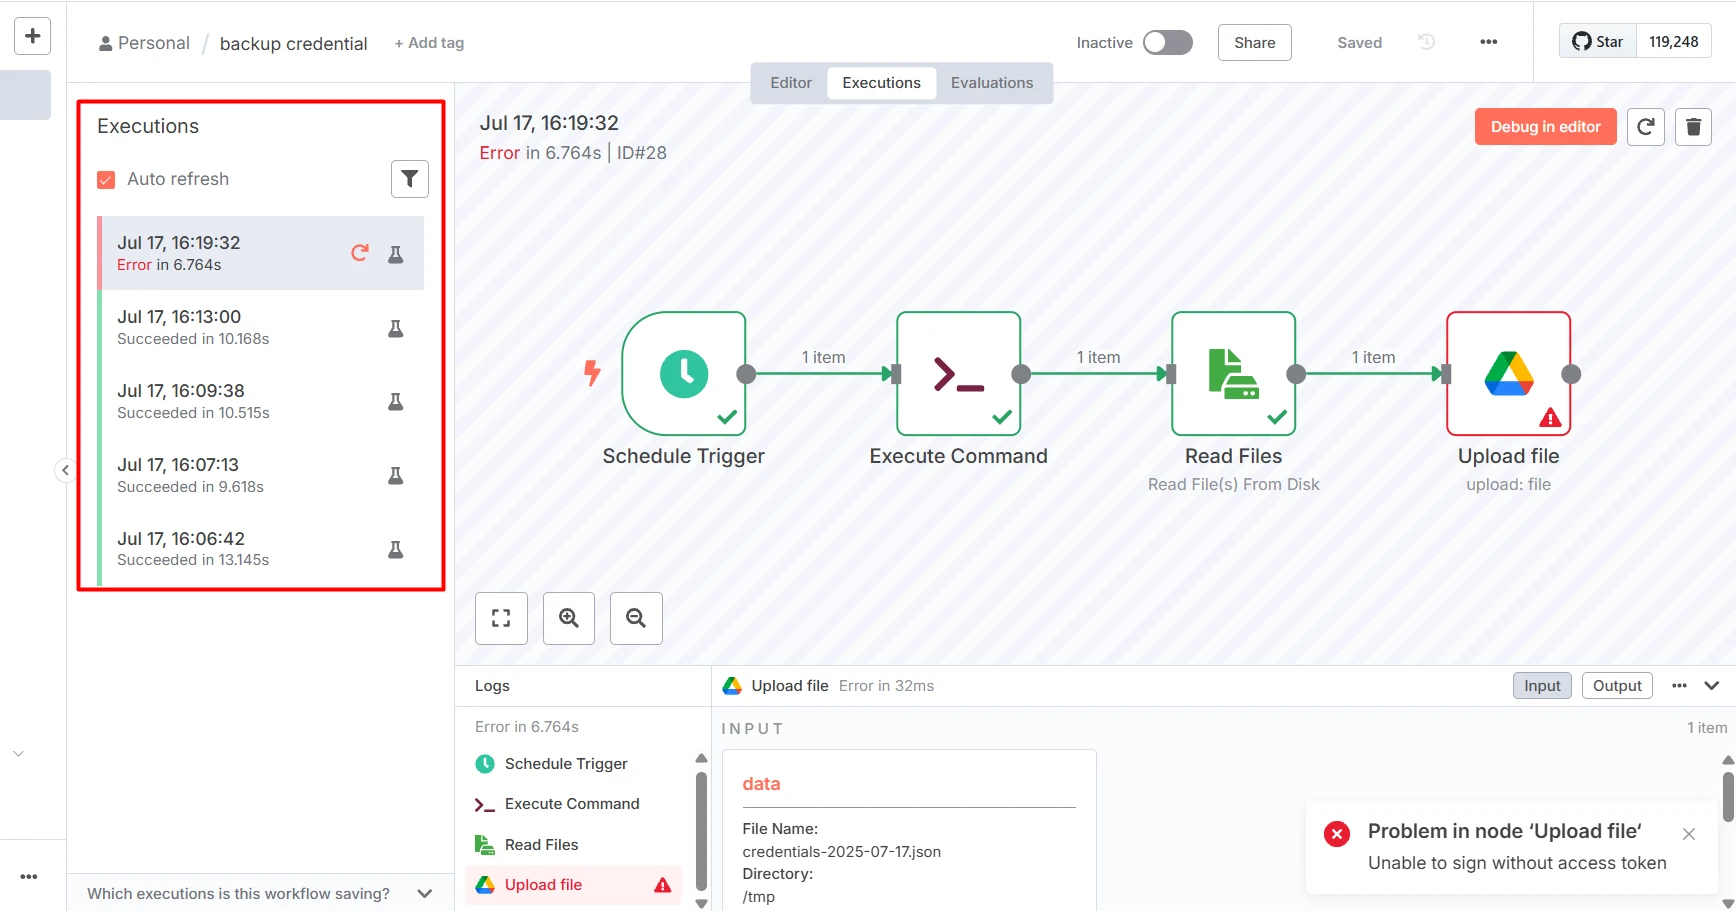Fit workflow to view icon

(501, 618)
